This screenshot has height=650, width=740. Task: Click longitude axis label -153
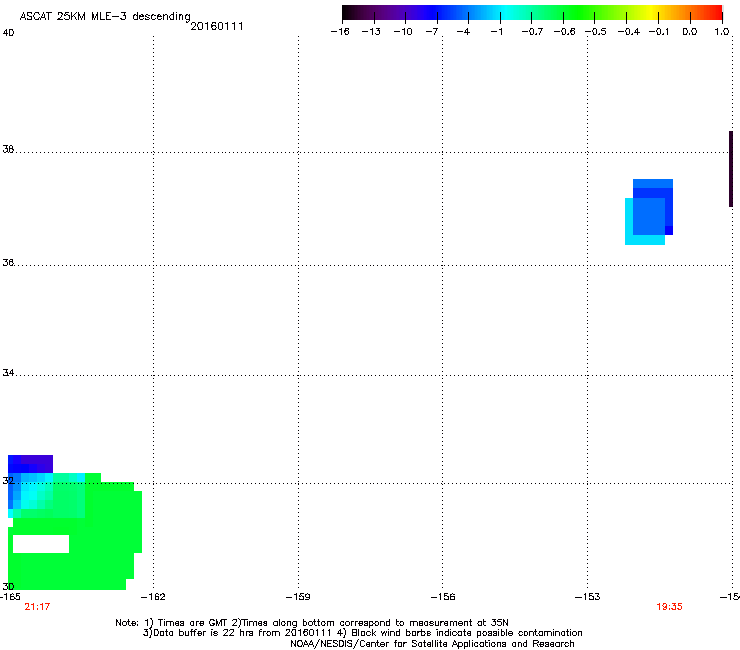tap(588, 597)
